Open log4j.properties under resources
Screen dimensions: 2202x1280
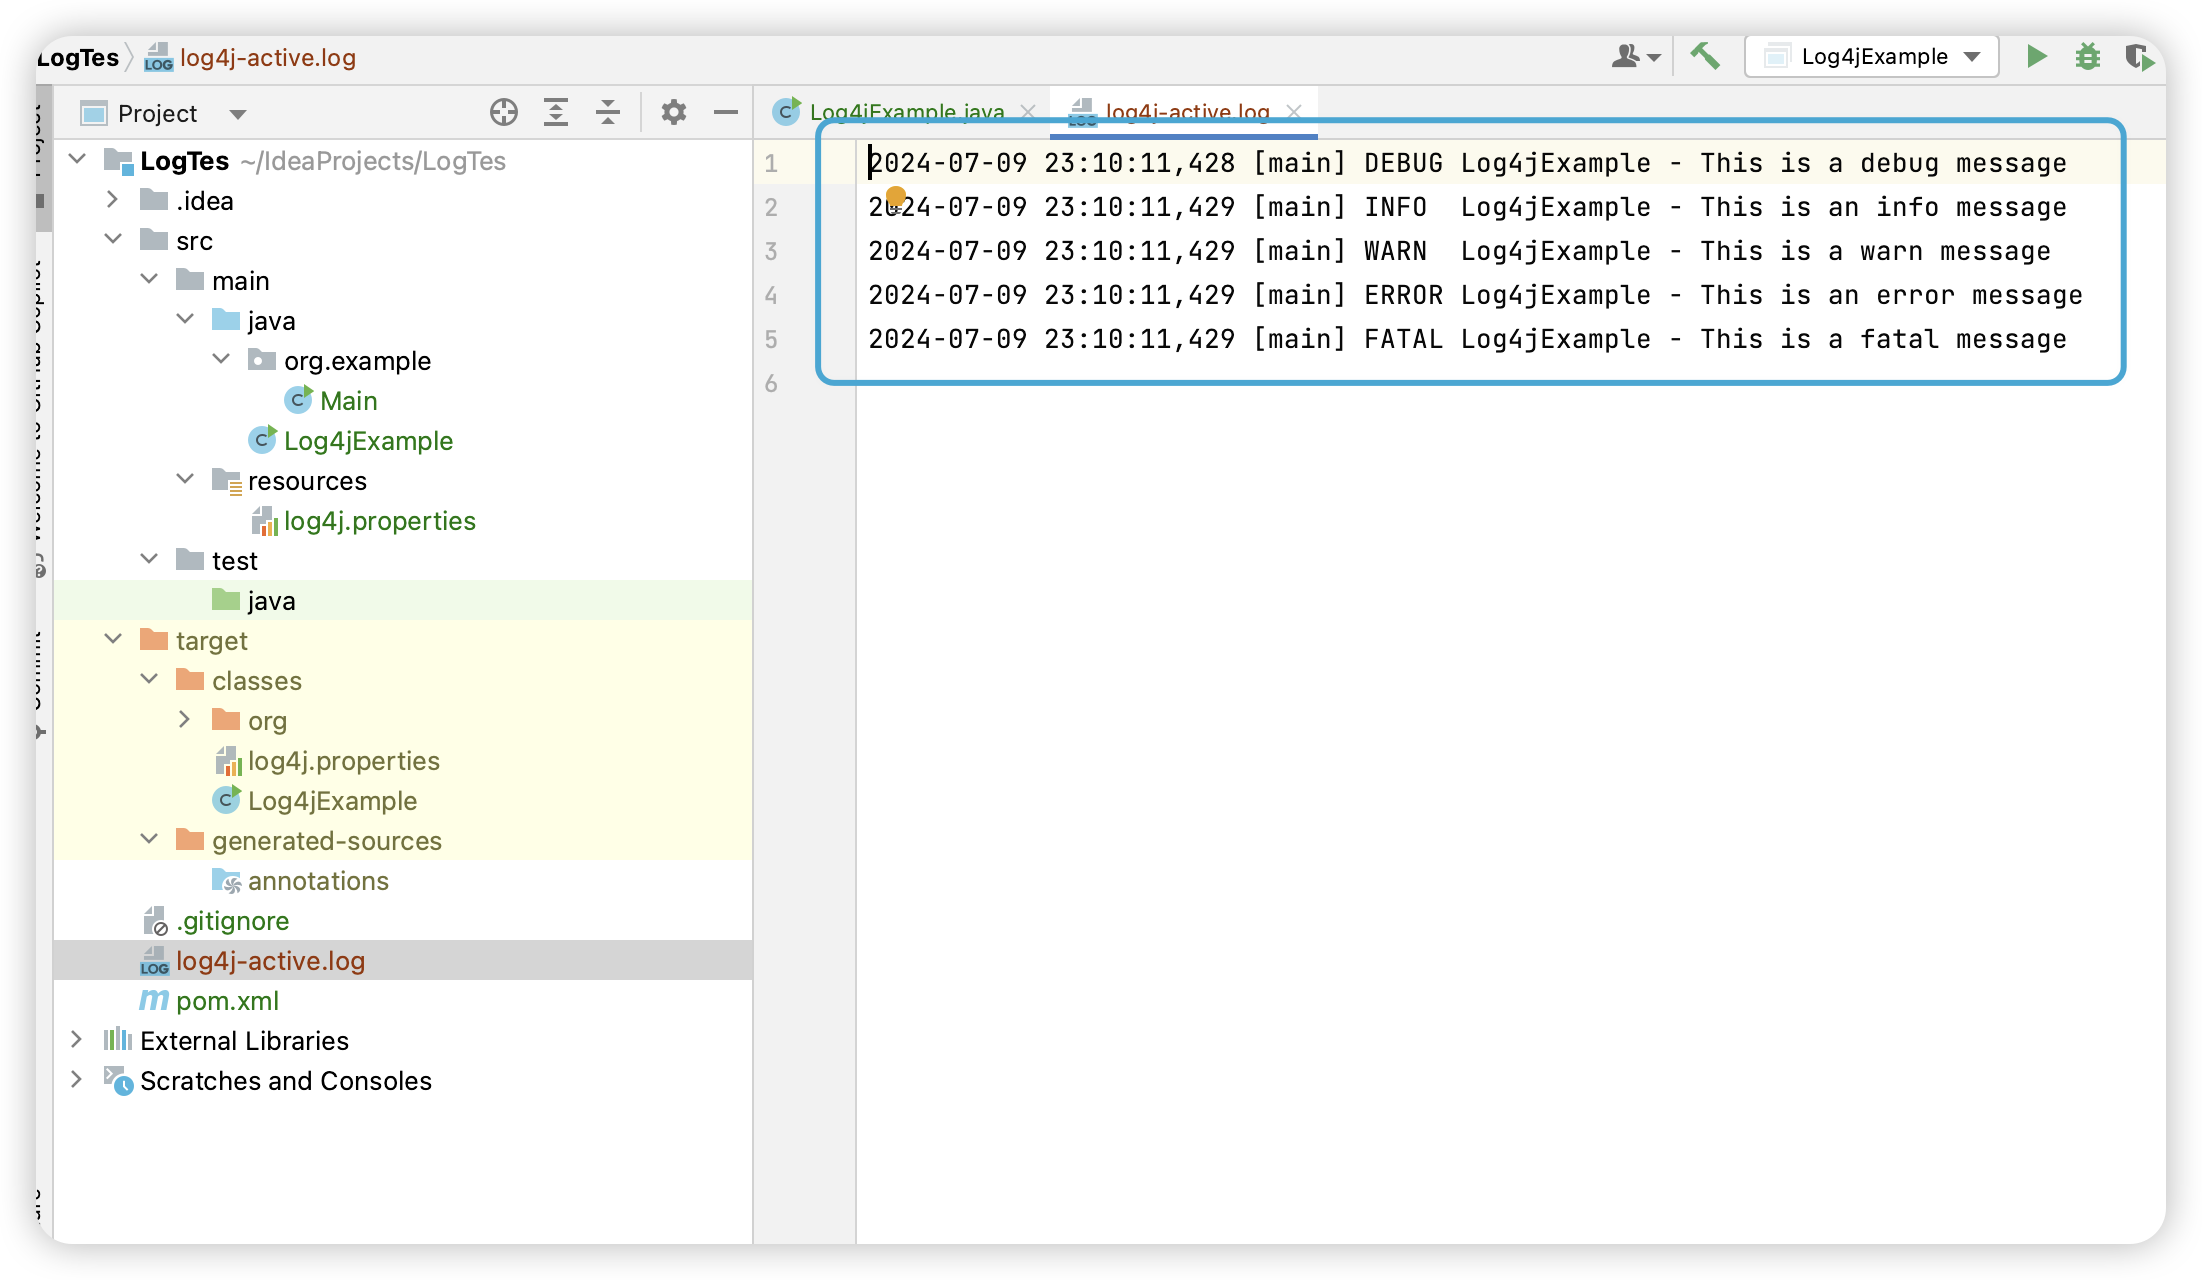(380, 520)
